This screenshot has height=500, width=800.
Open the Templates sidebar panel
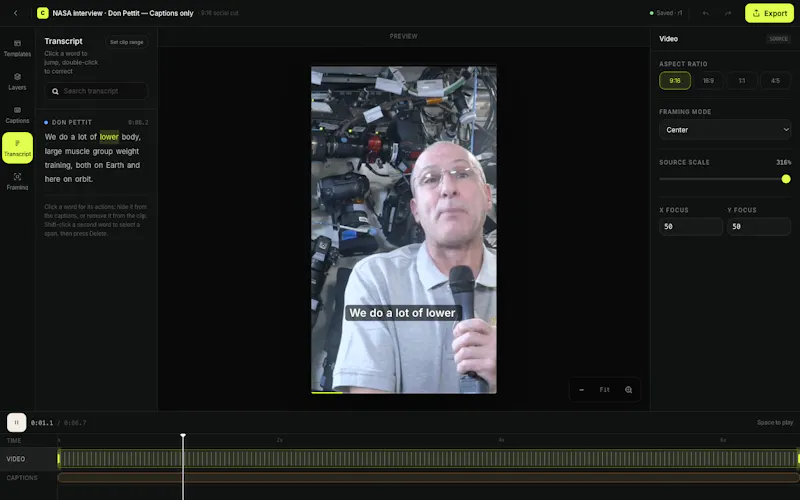pos(17,48)
